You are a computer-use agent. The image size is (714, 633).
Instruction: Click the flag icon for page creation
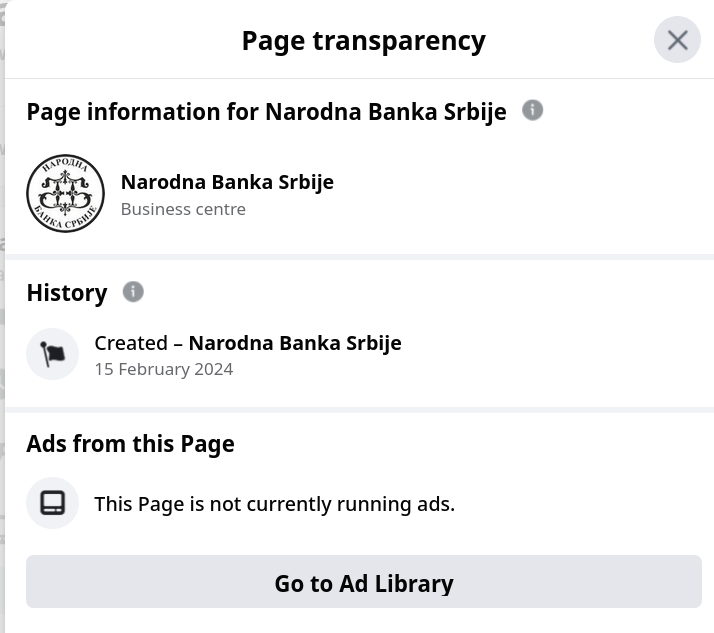52,354
